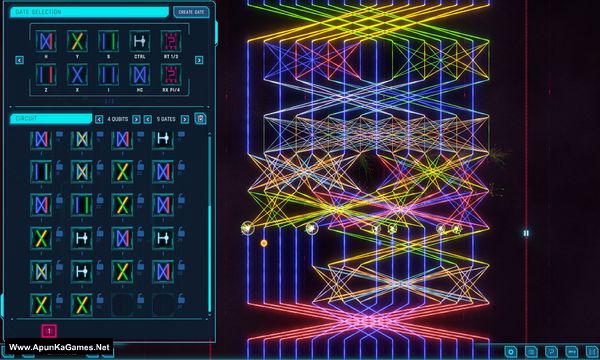600x360 pixels.
Task: Click the pink marker labeled 1
Action: (49, 331)
